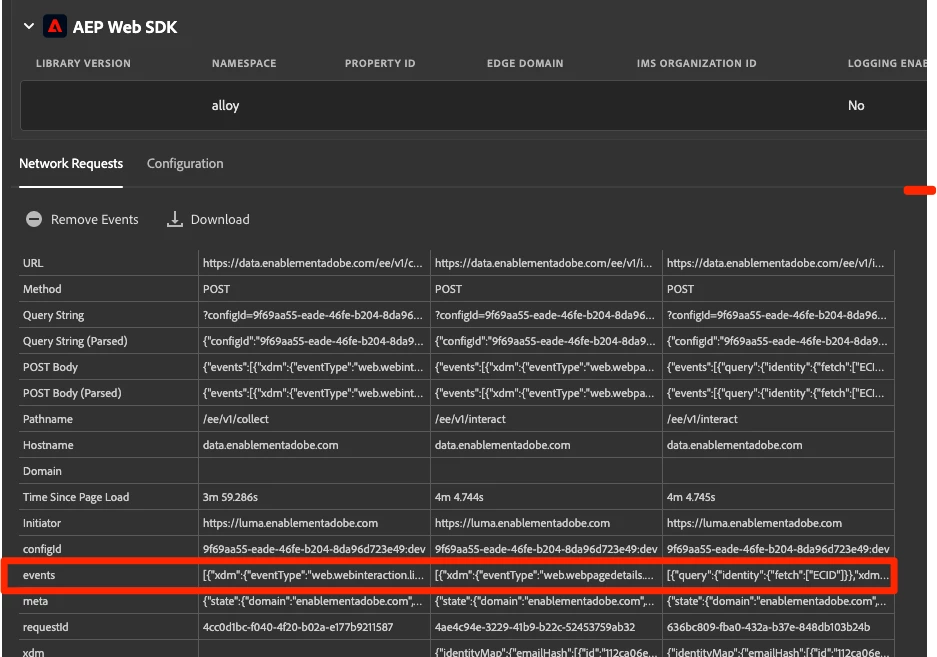The height and width of the screenshot is (657, 937).
Task: Click the Remove Events minus icon
Action: pyautogui.click(x=34, y=219)
